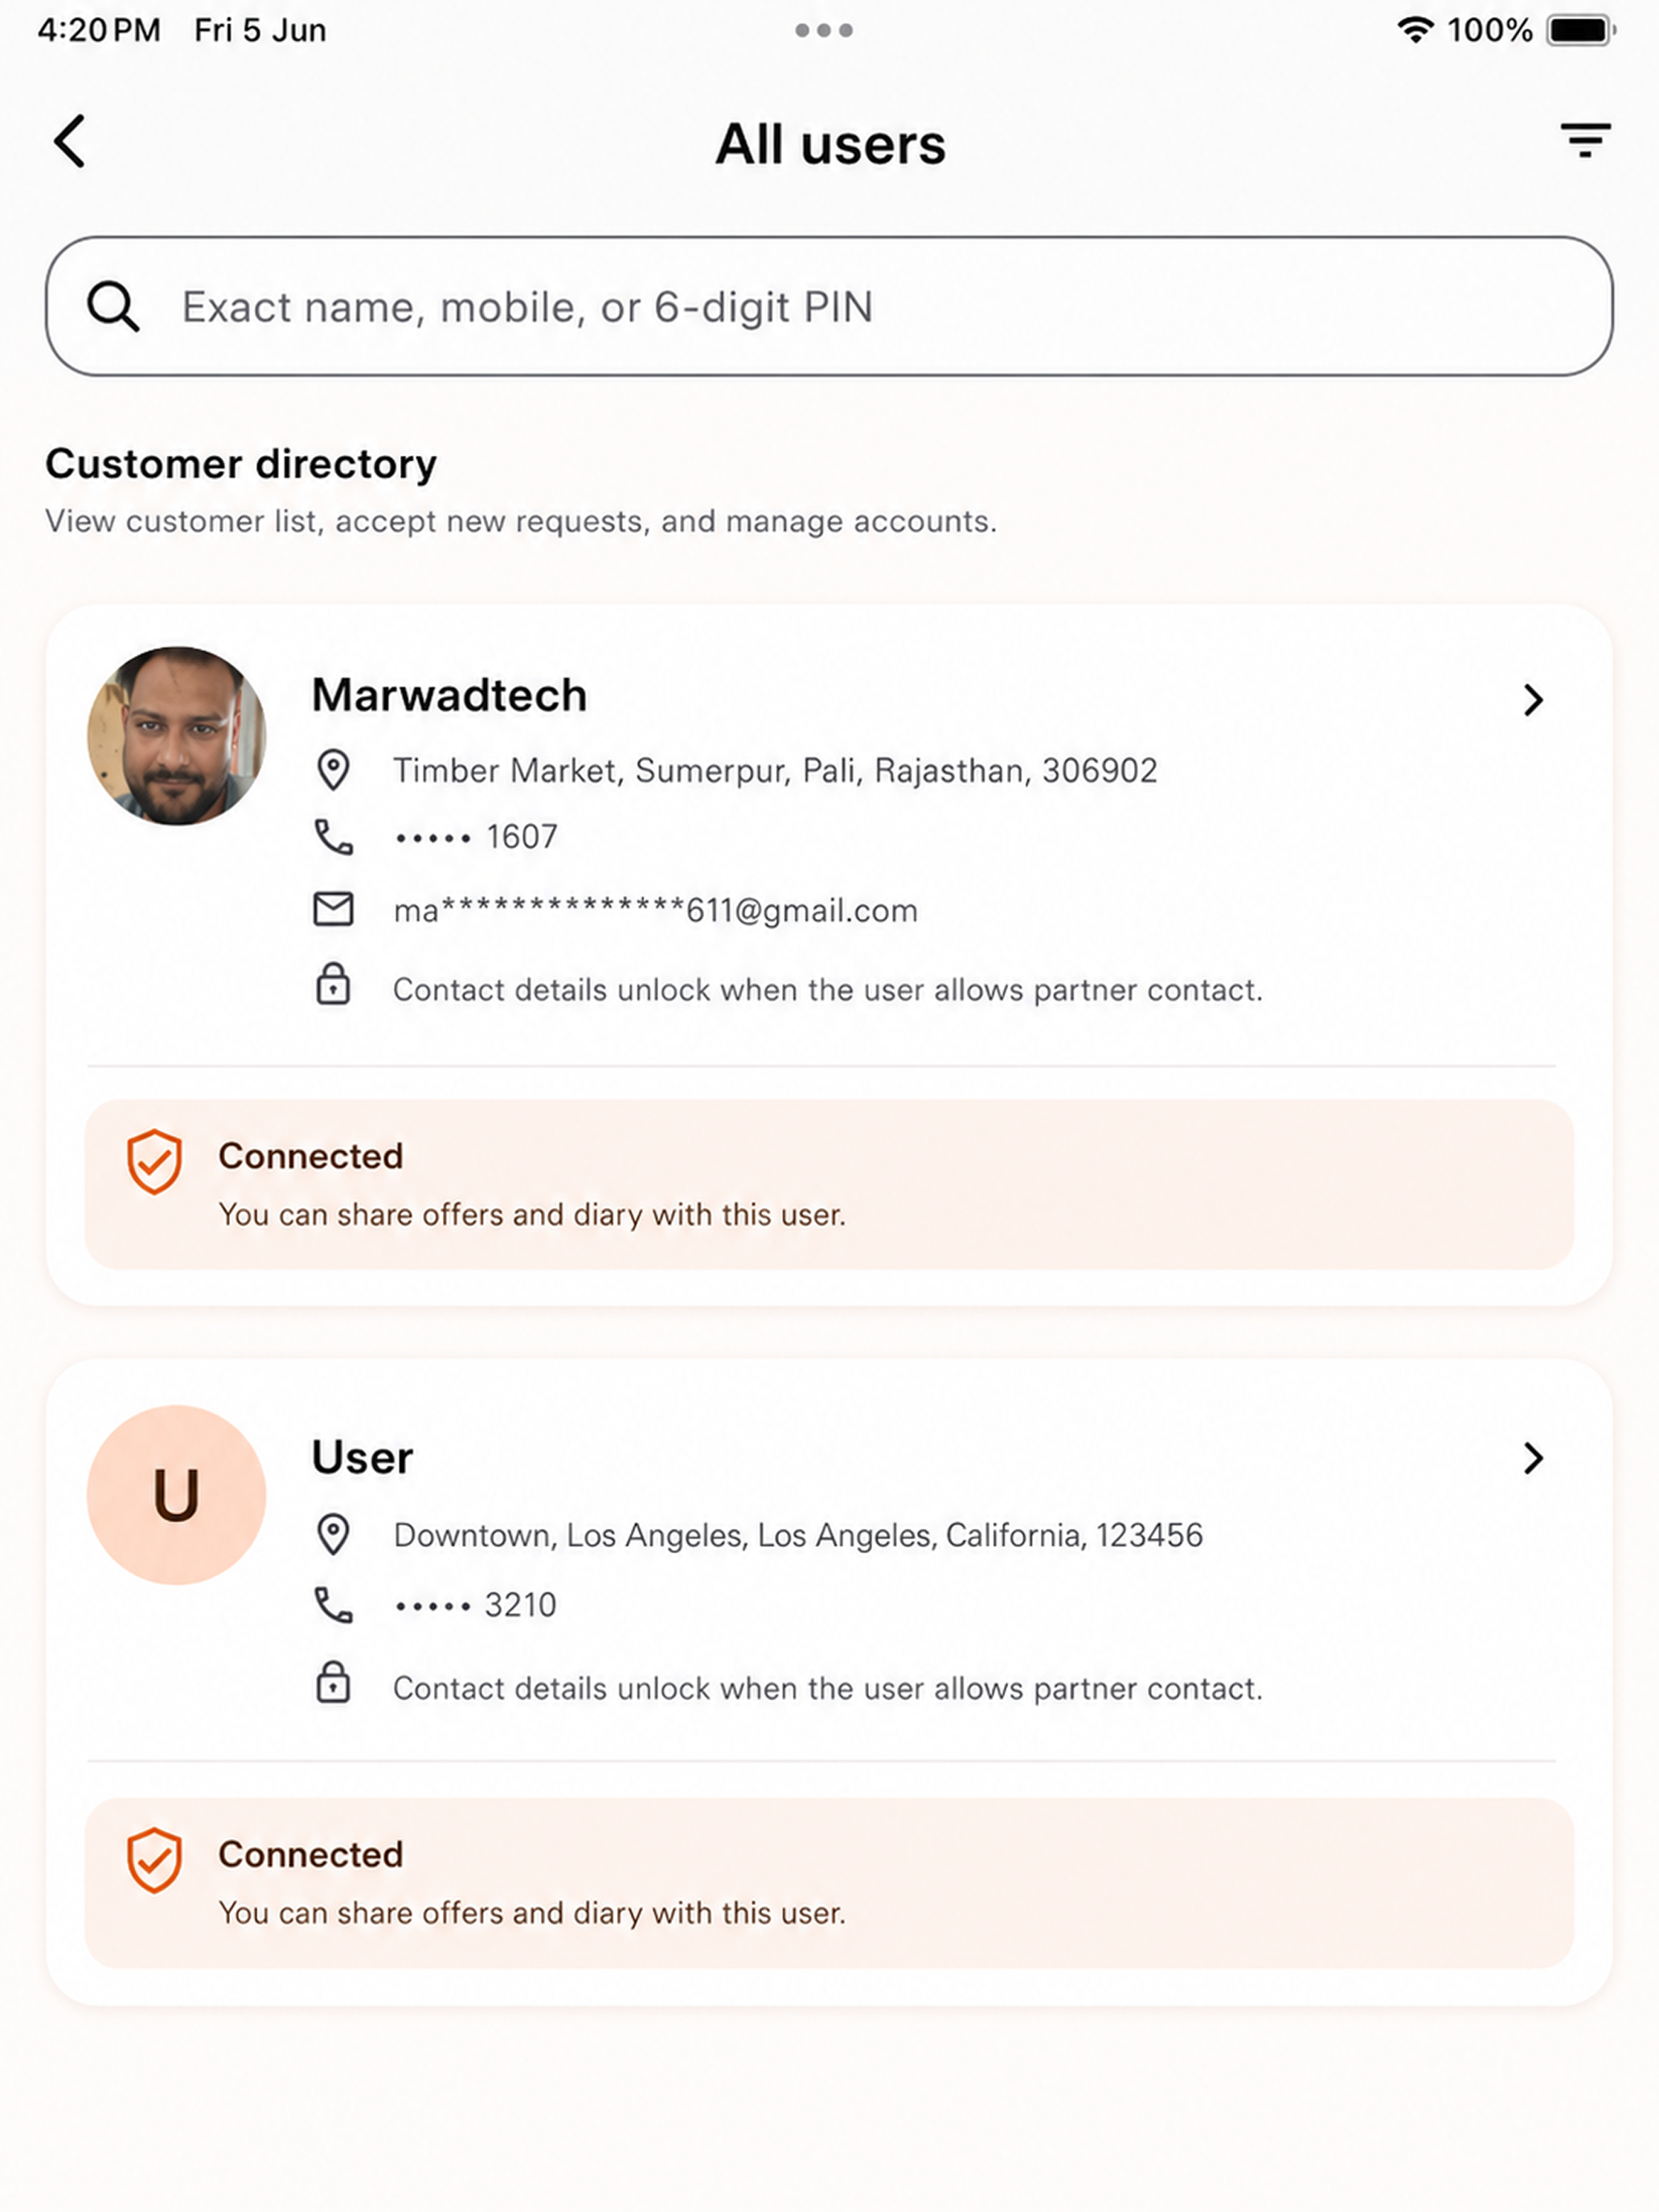Select Marwadtech's Connected status banner
Image resolution: width=1659 pixels, height=2212 pixels.
coord(829,1185)
